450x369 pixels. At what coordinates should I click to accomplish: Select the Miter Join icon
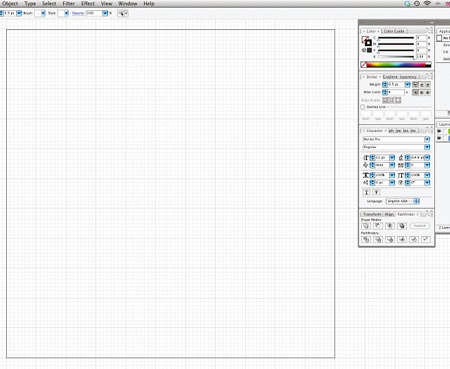tap(415, 92)
